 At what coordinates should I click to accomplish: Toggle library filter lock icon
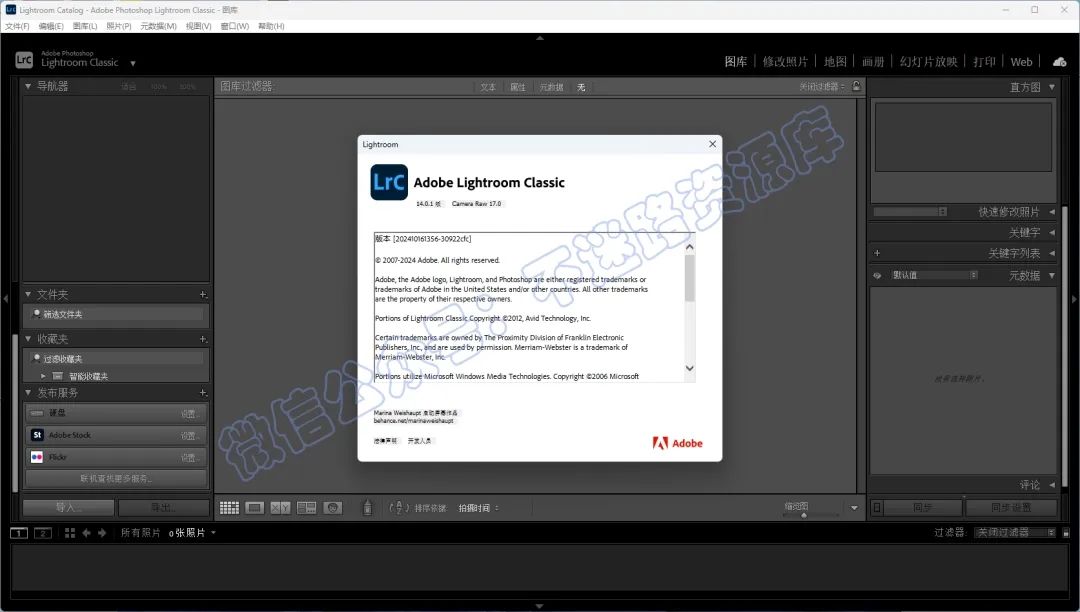(x=856, y=86)
